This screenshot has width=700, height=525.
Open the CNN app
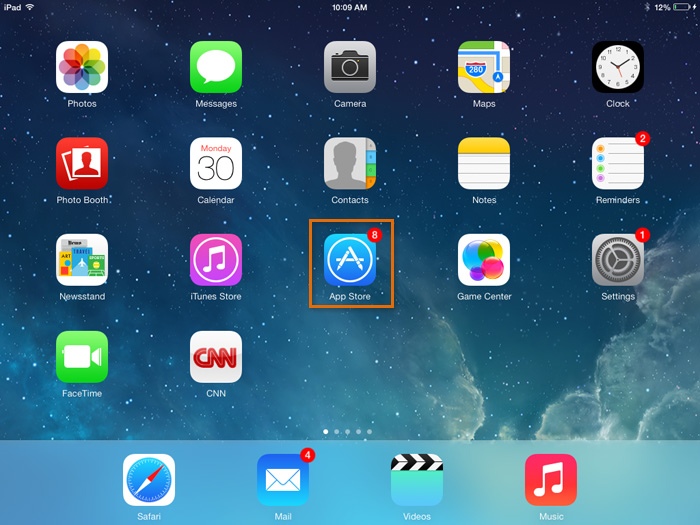[216, 357]
